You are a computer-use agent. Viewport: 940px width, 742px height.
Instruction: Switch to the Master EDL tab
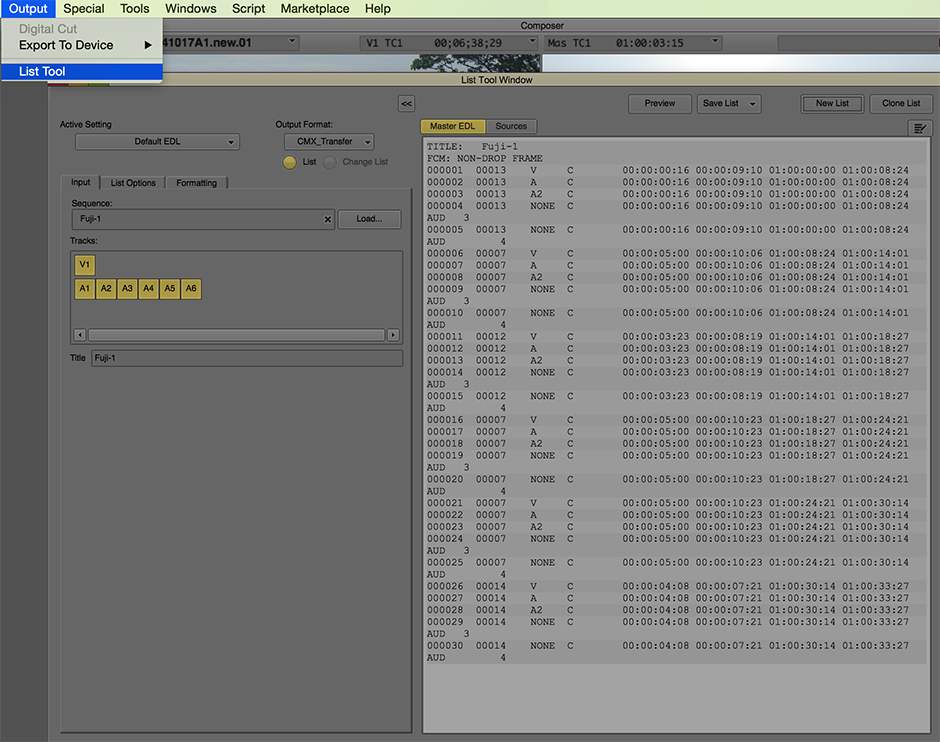pos(453,126)
